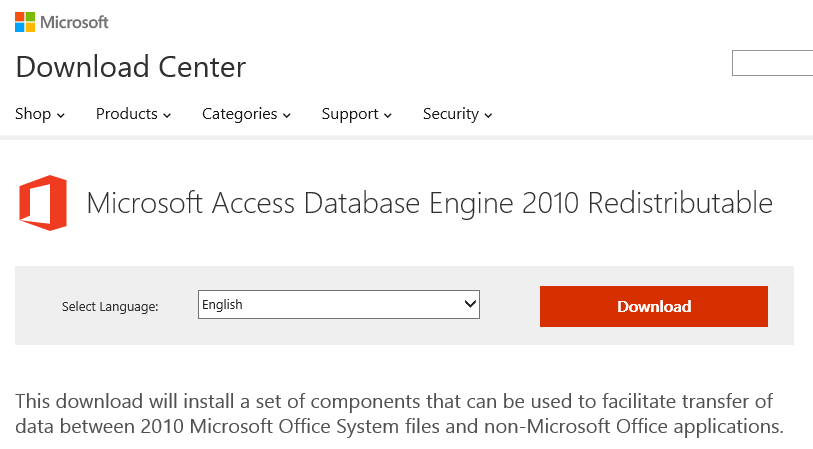Click the Microsoft wordmark text
This screenshot has height=449, width=813.
(74, 22)
